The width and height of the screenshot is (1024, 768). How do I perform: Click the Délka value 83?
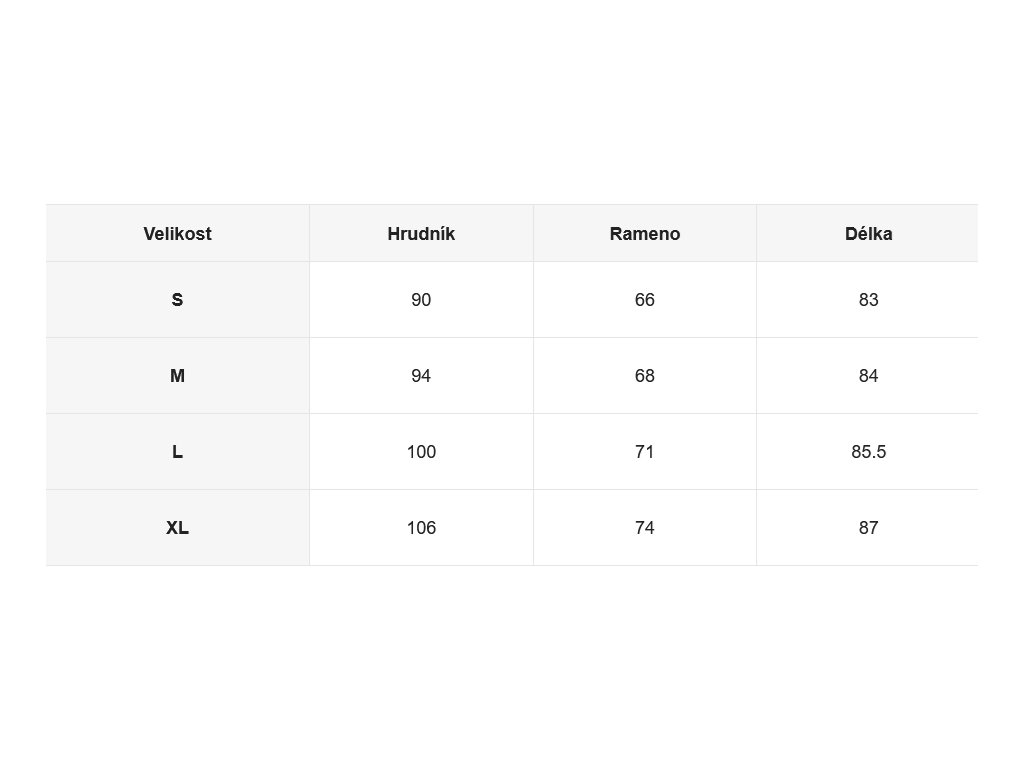(869, 300)
